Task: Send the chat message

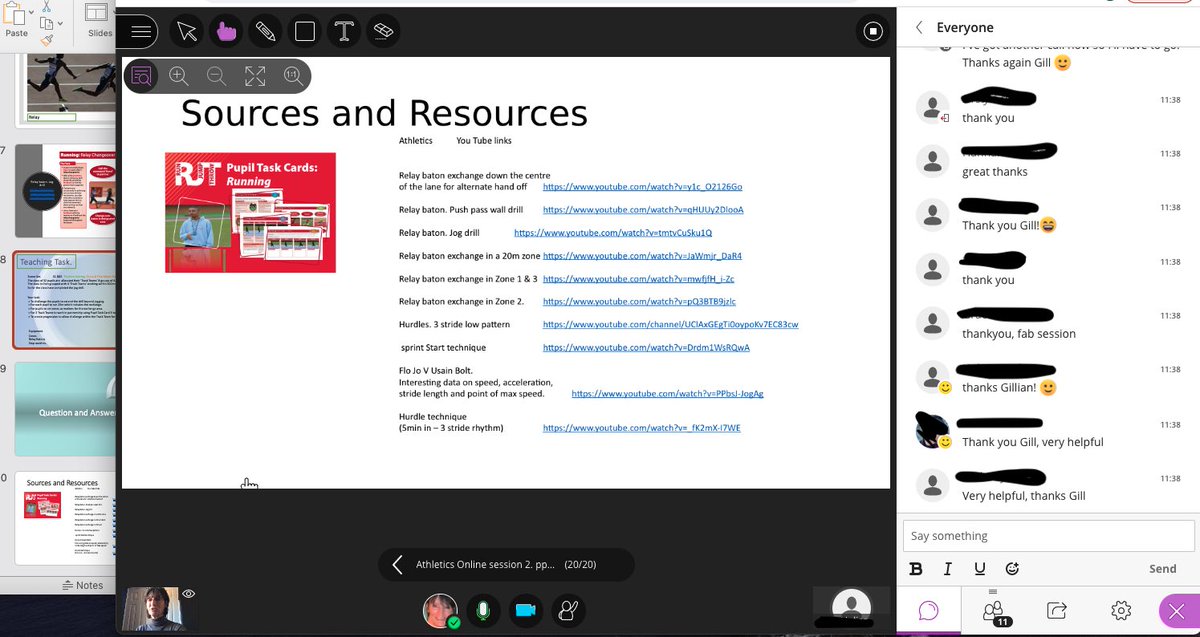Action: pyautogui.click(x=1162, y=569)
